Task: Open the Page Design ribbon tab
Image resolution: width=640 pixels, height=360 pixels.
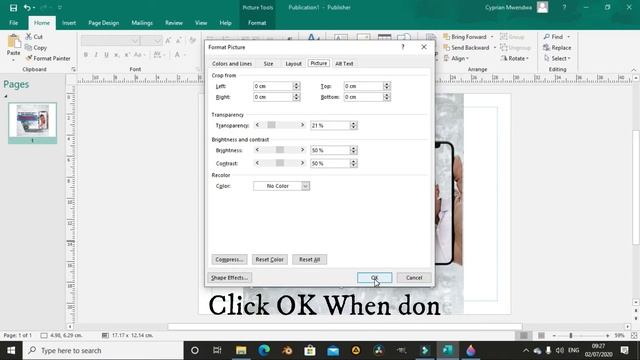Action: coord(104,23)
